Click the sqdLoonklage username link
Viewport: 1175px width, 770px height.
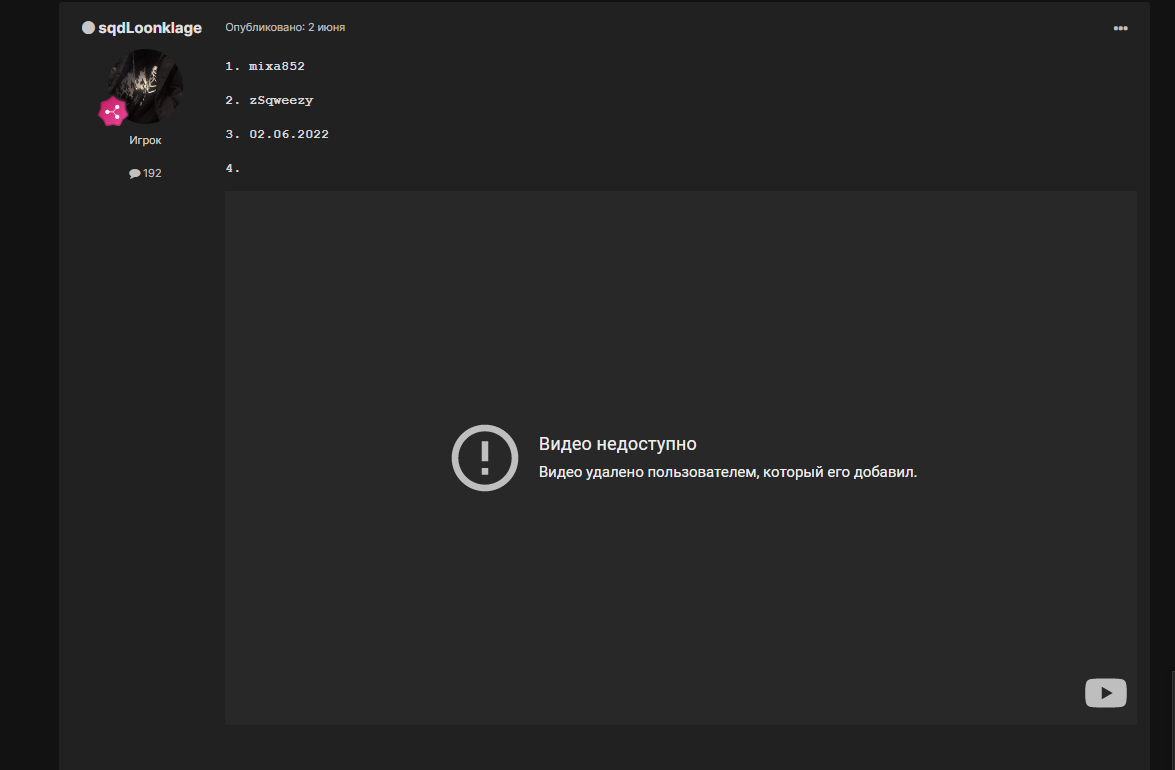click(x=150, y=28)
